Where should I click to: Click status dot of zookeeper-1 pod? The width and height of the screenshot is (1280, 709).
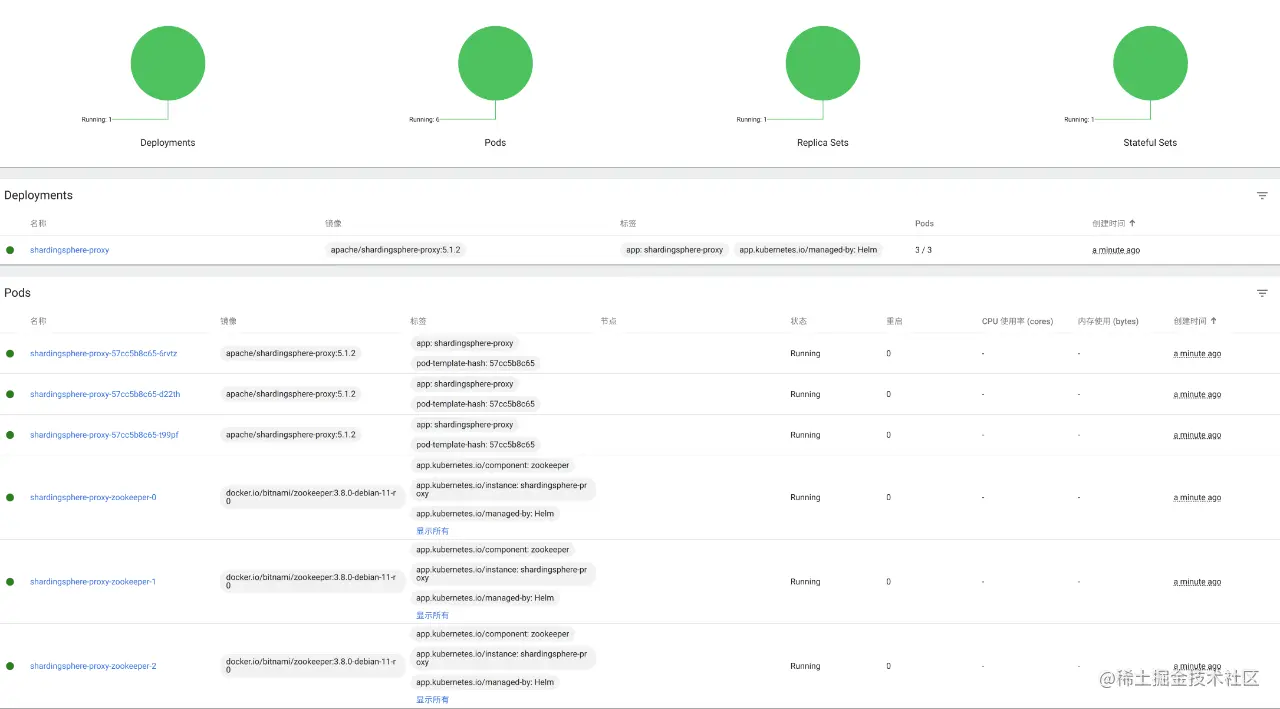coord(10,582)
